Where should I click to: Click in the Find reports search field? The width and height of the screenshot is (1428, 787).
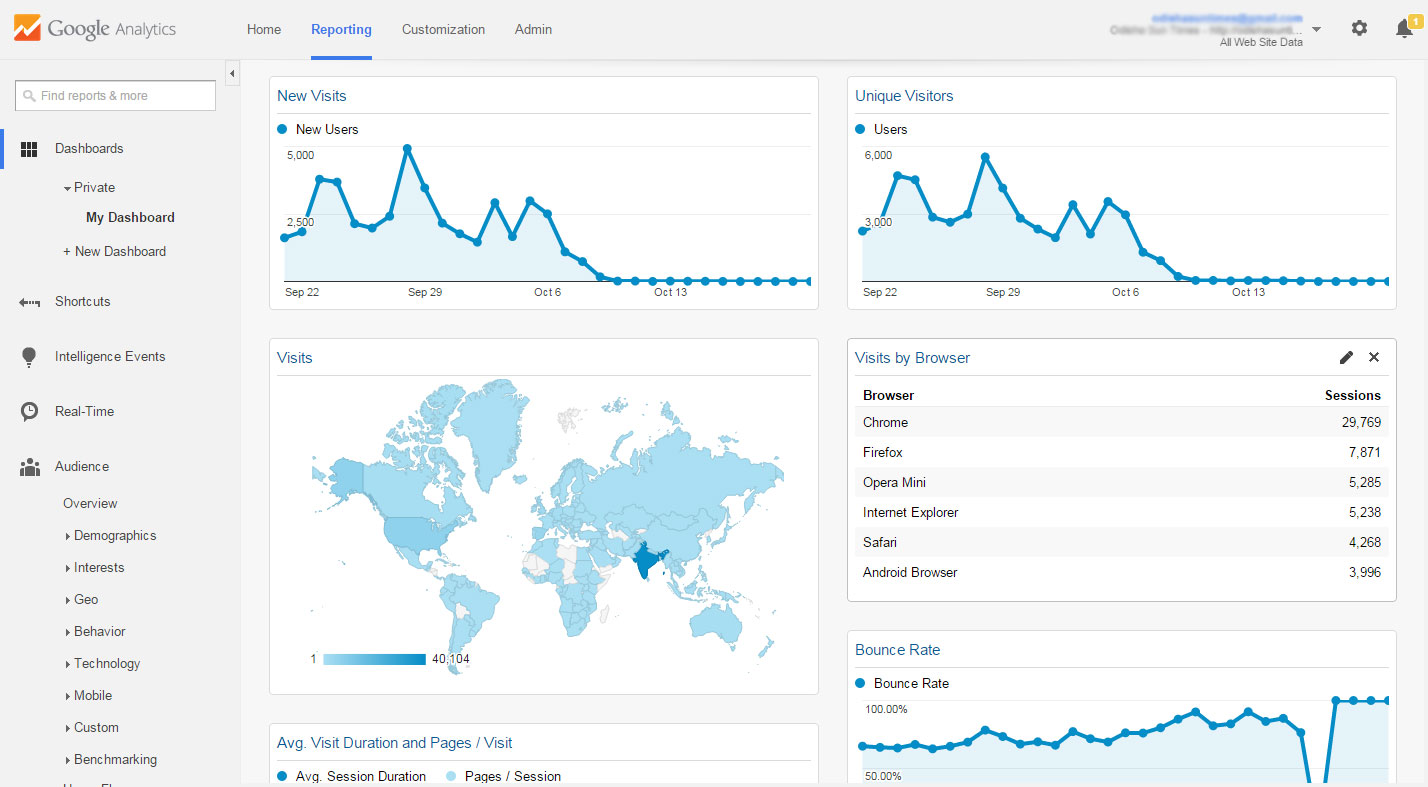116,96
